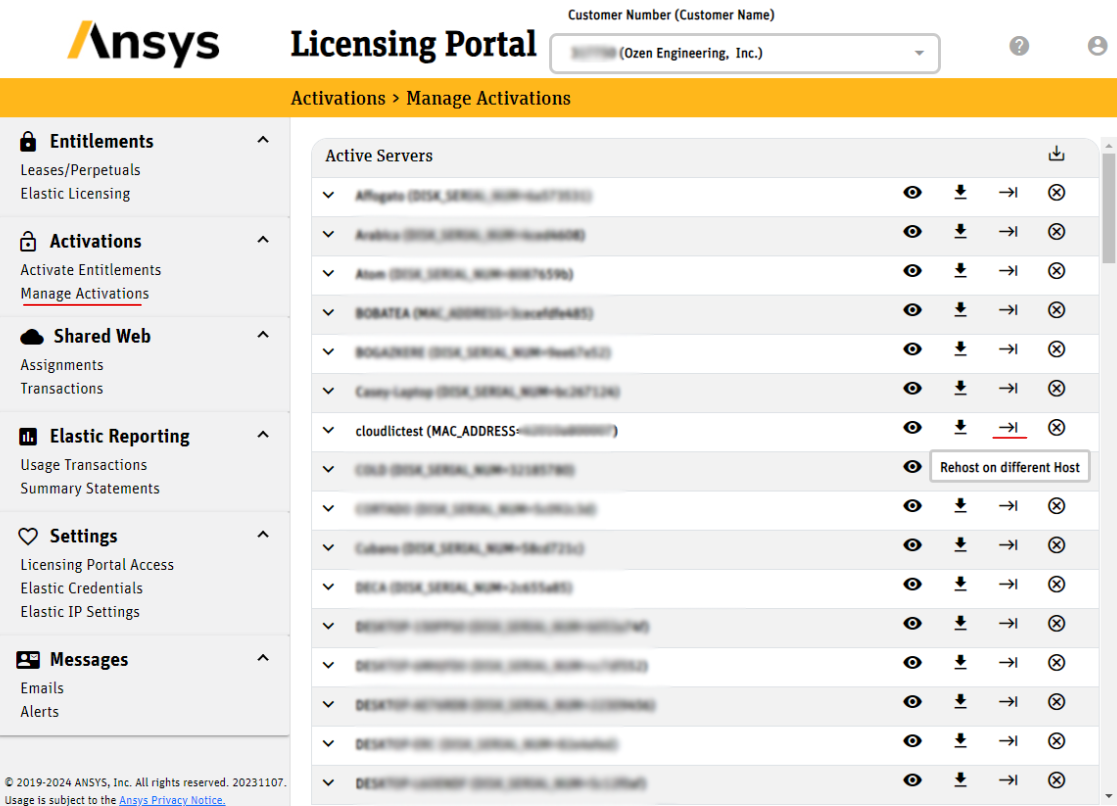Open the Help icon in the header
1117x806 pixels.
(x=1018, y=45)
